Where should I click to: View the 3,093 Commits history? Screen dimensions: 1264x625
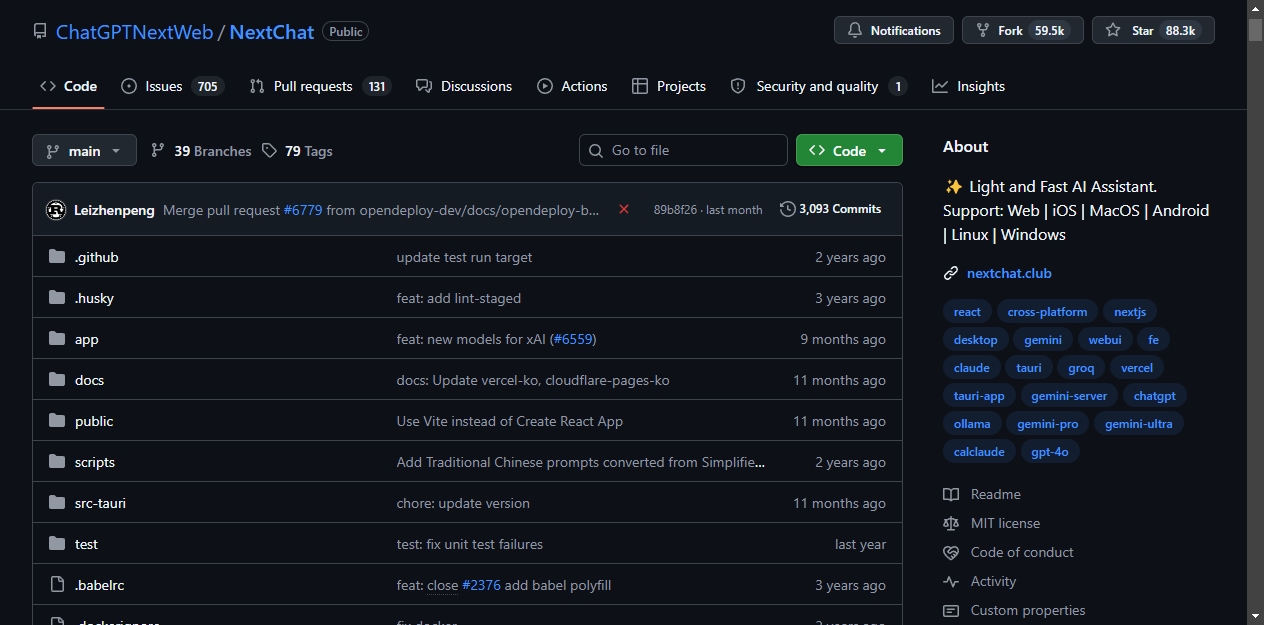pos(831,209)
